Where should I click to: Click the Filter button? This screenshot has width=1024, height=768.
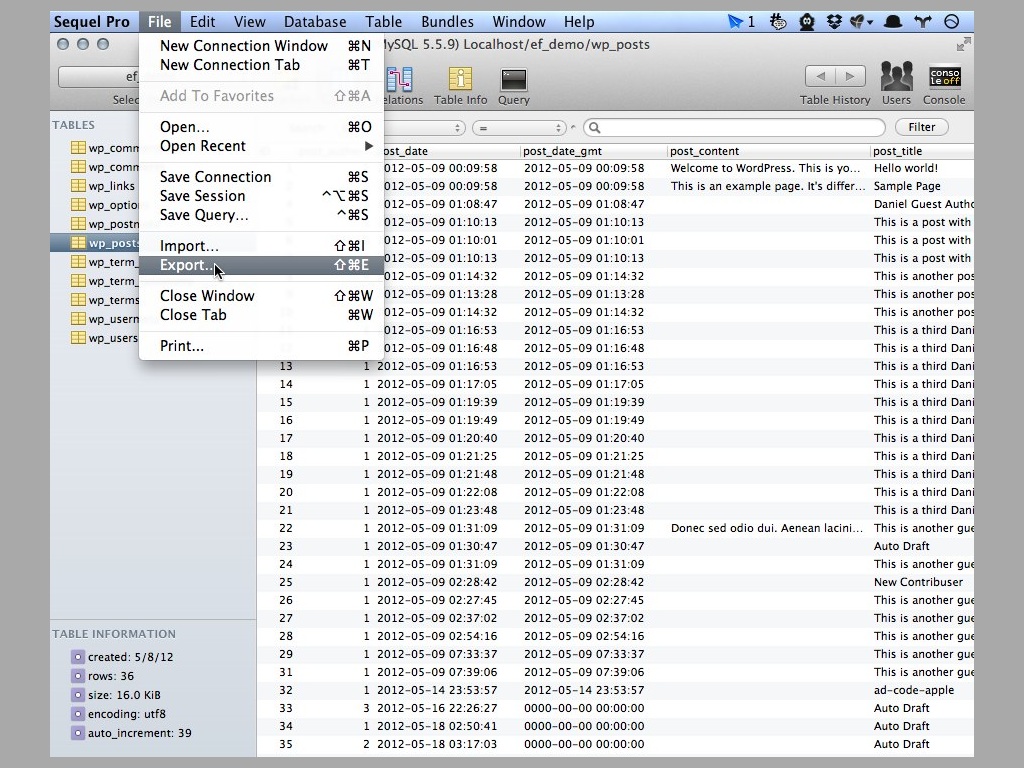[921, 127]
